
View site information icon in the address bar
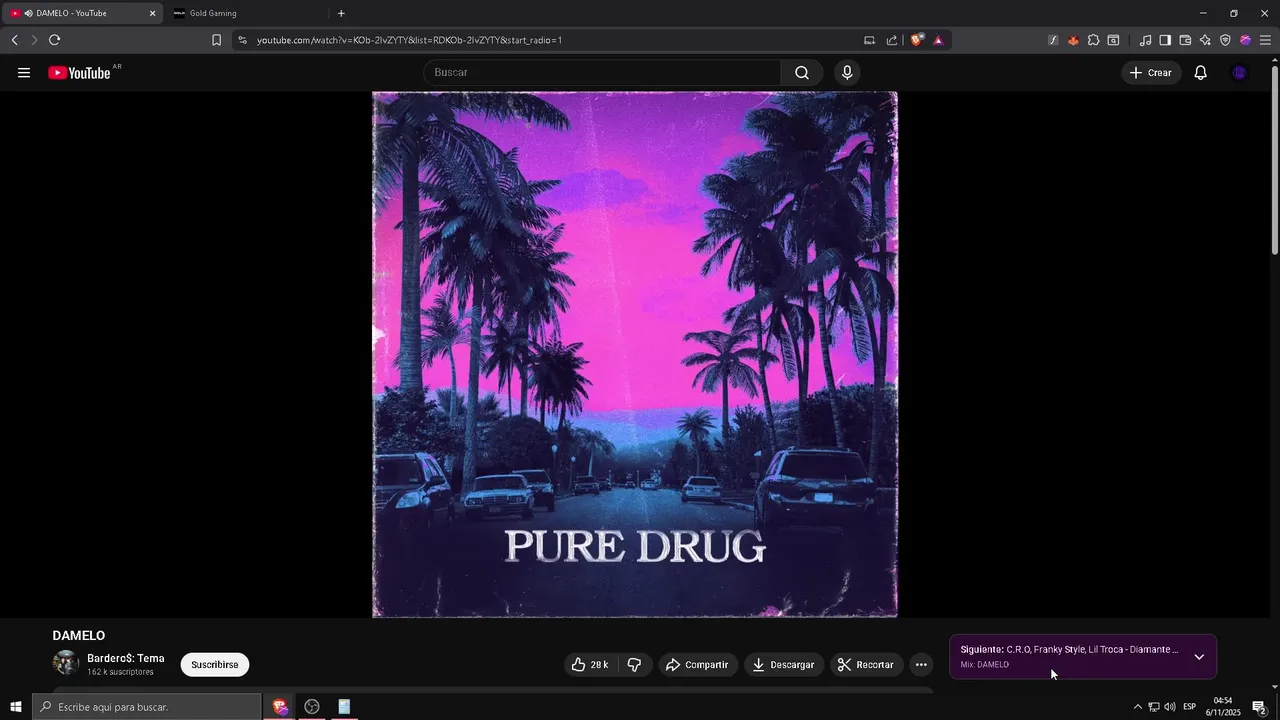[x=242, y=40]
